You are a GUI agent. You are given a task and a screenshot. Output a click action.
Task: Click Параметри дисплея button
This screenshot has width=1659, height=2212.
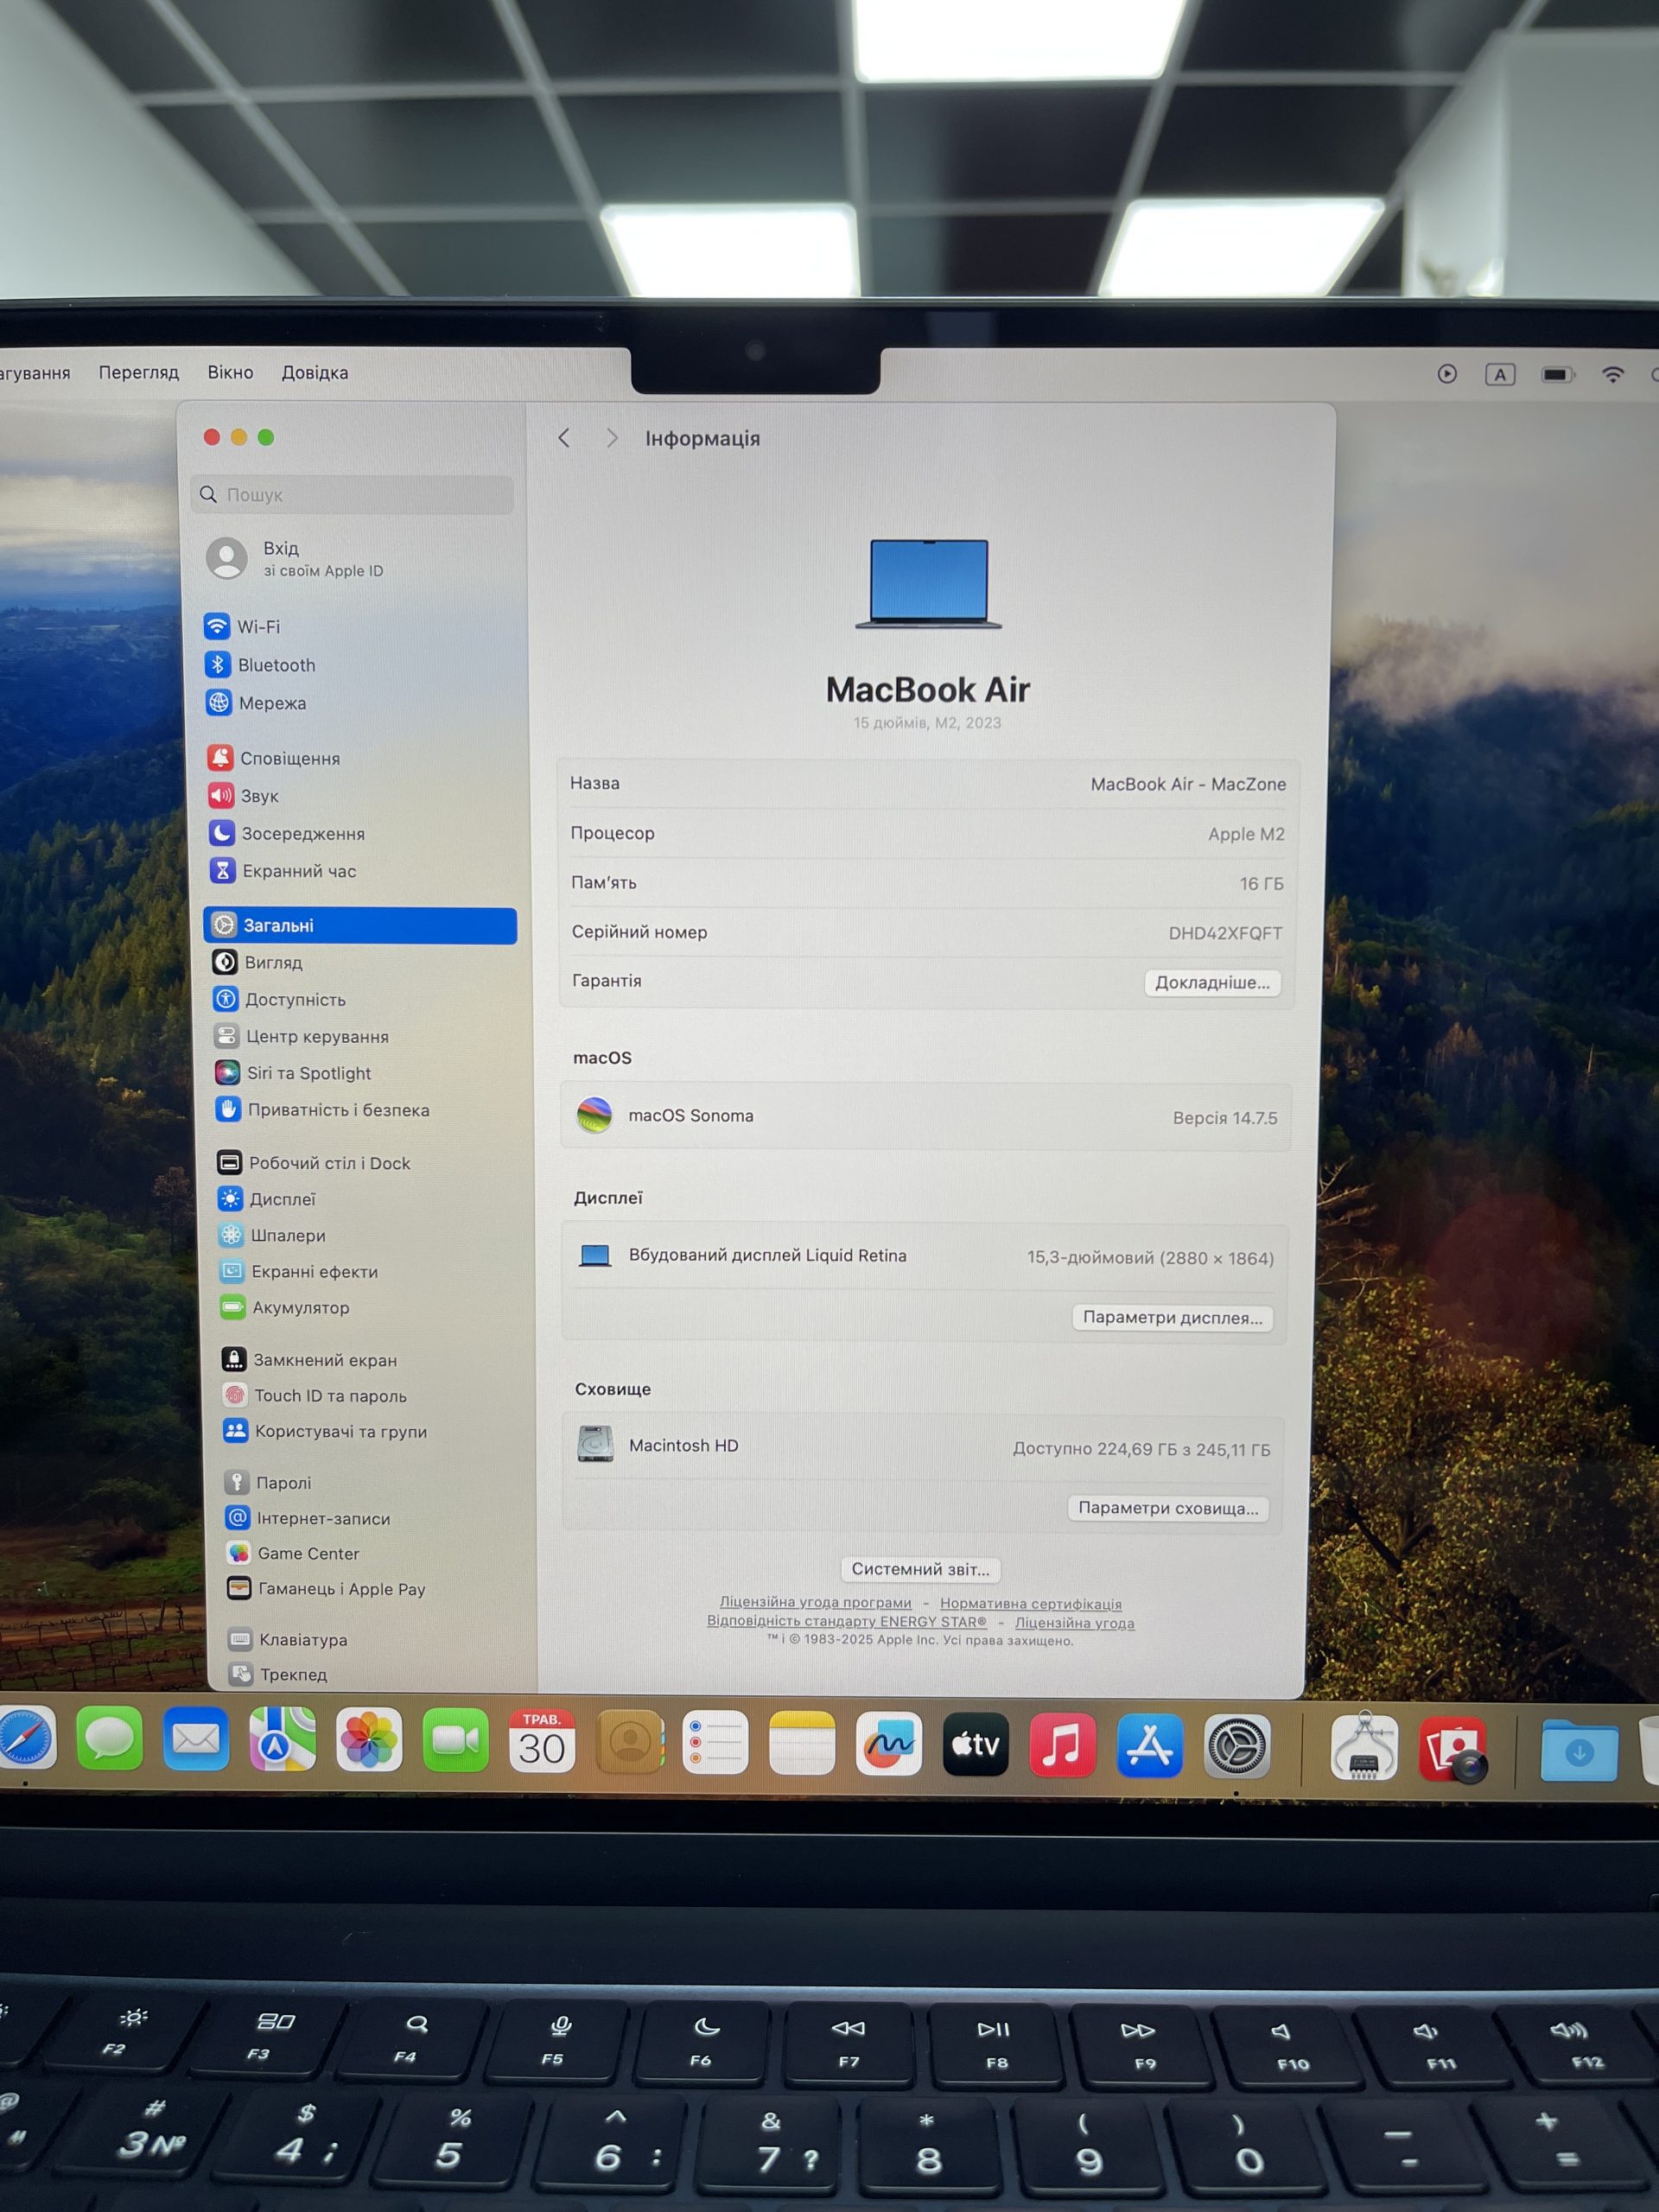[1172, 1318]
